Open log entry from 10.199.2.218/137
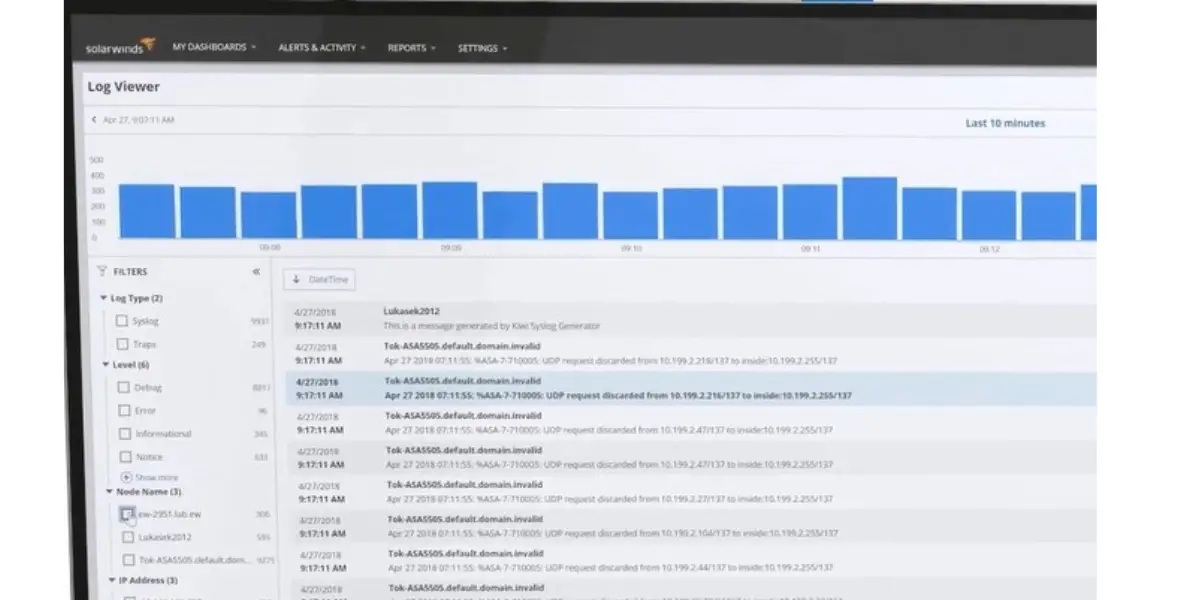 point(690,354)
